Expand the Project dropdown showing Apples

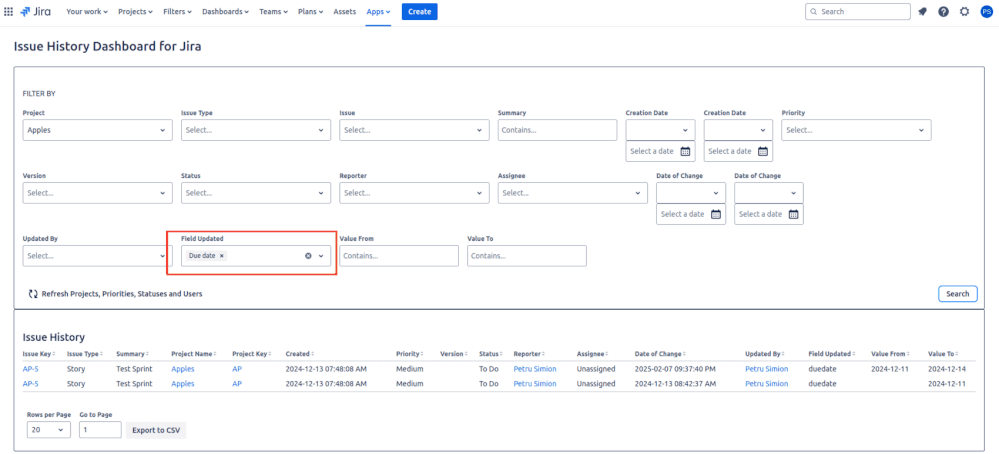pos(97,130)
